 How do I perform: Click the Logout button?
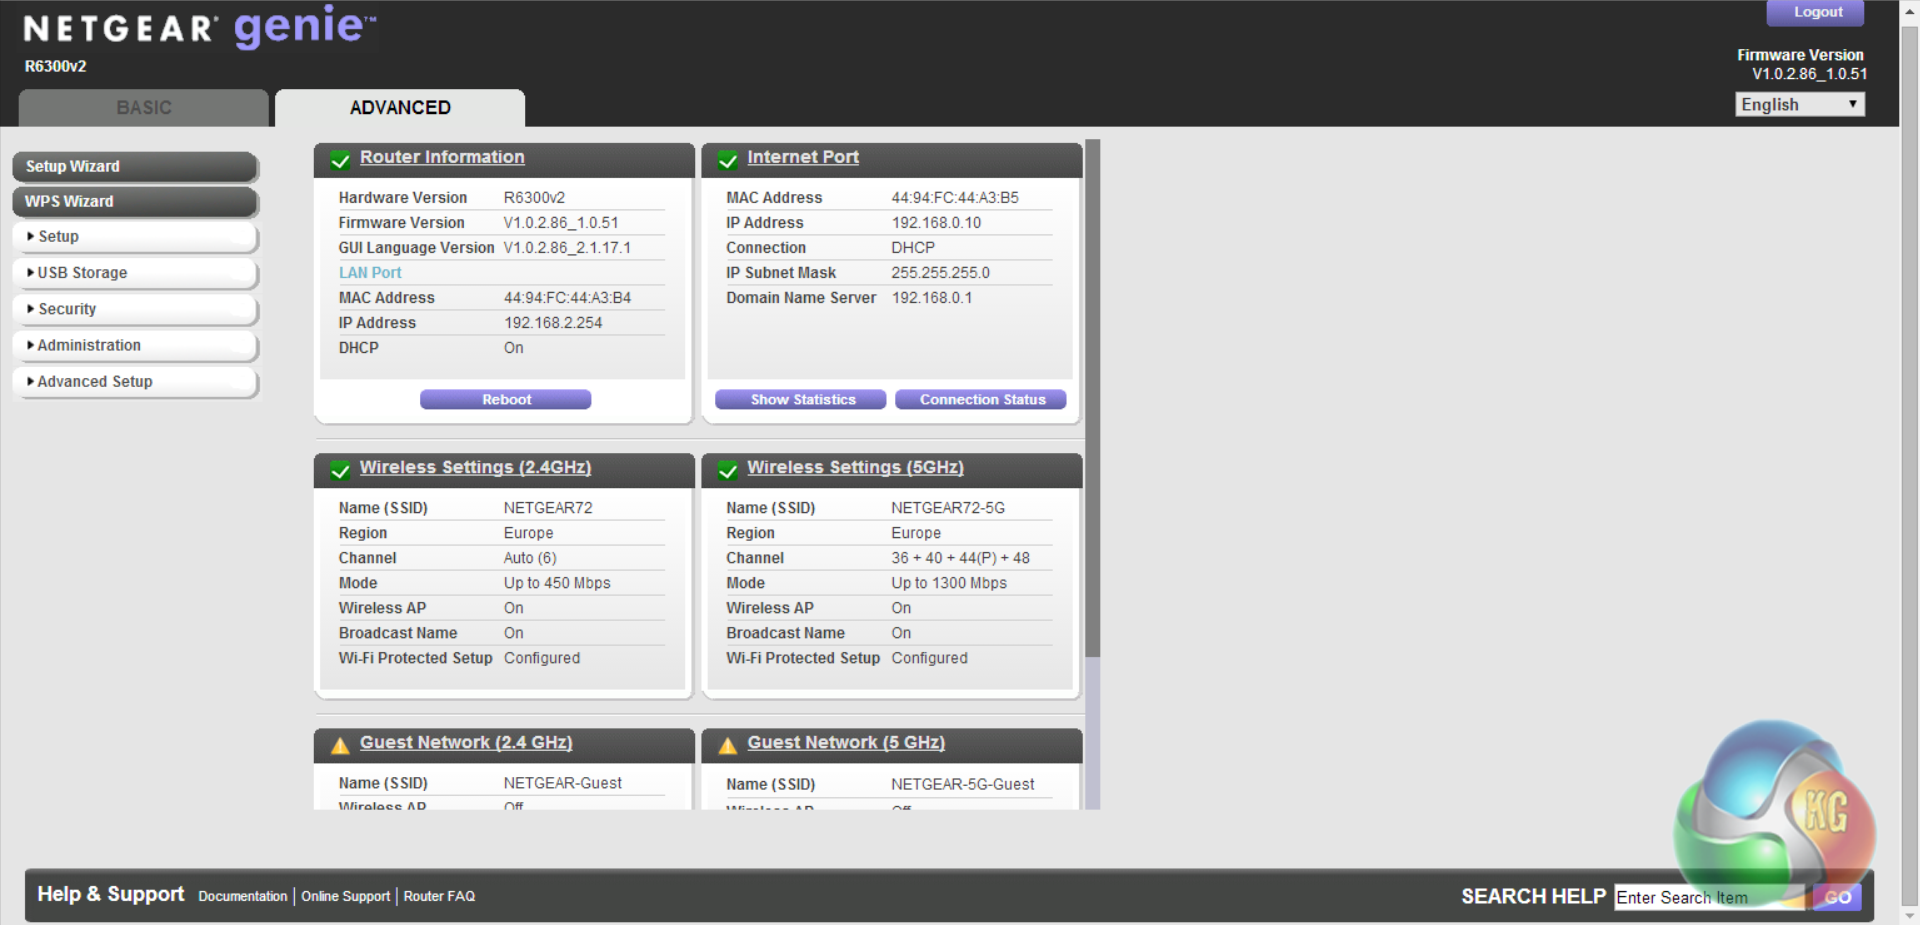pyautogui.click(x=1816, y=12)
